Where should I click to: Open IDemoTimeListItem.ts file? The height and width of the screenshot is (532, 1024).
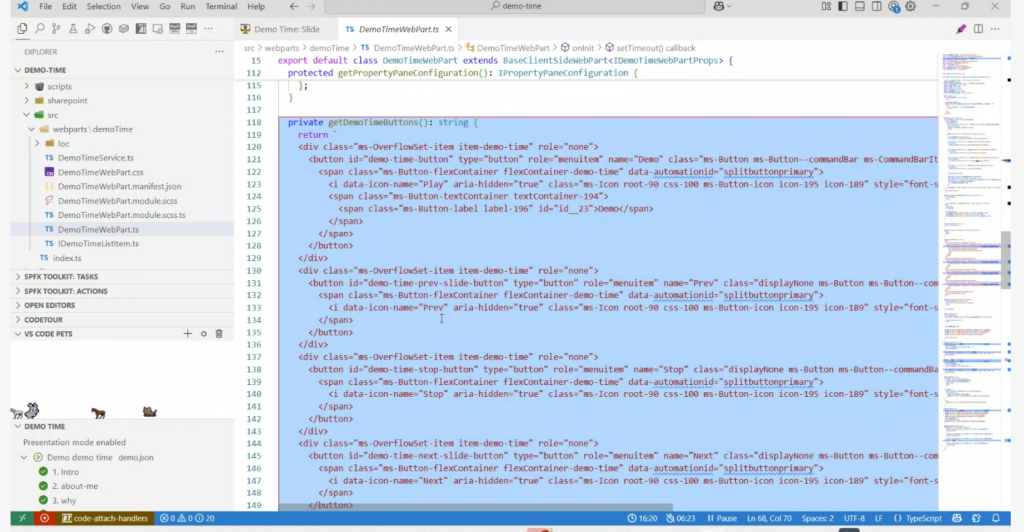point(98,243)
